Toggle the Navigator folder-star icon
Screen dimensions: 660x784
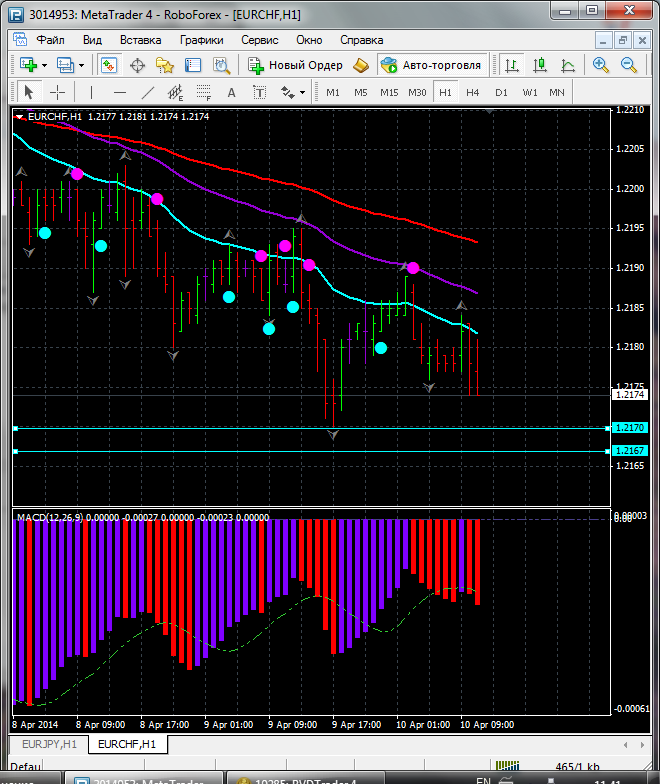point(164,65)
